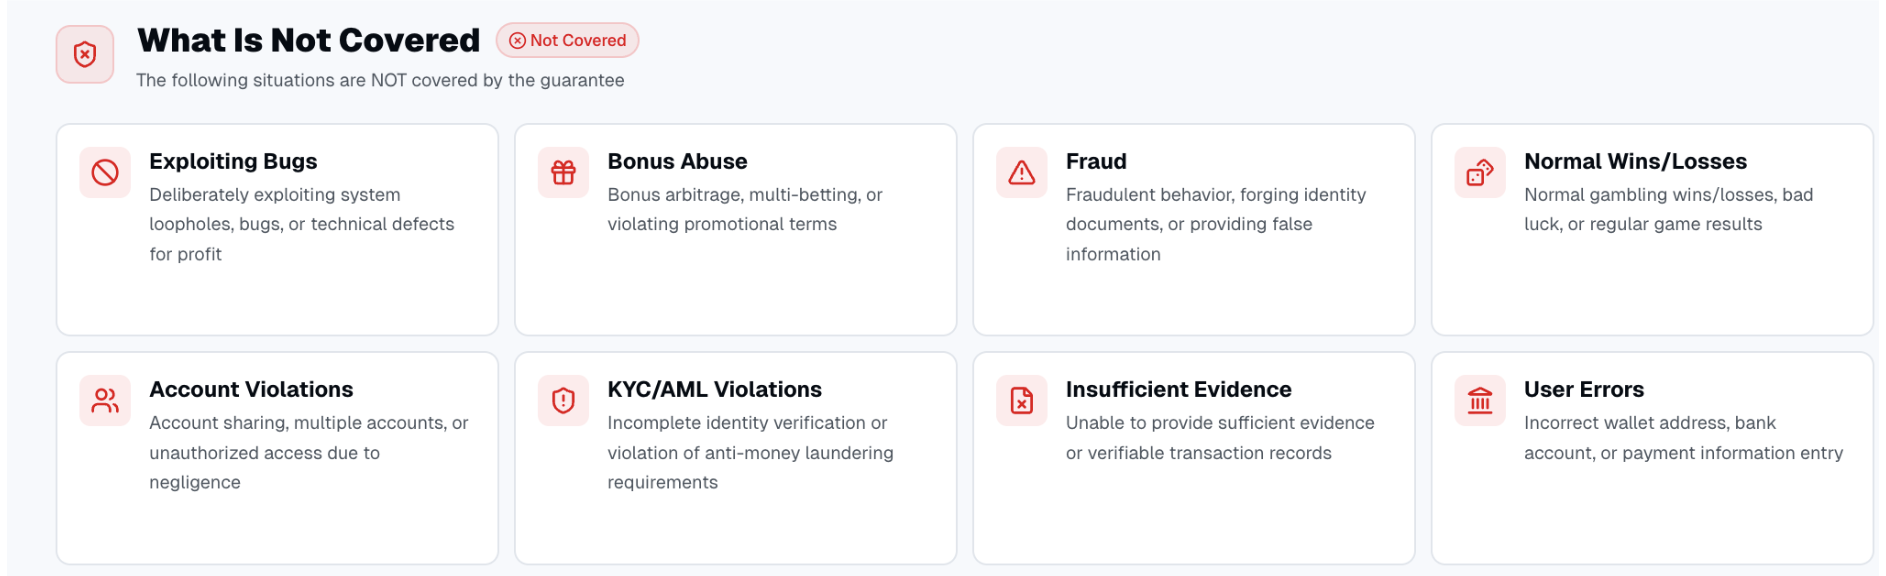Click the Normal Wins/Losses card title
This screenshot has width=1886, height=576.
[x=1635, y=161]
